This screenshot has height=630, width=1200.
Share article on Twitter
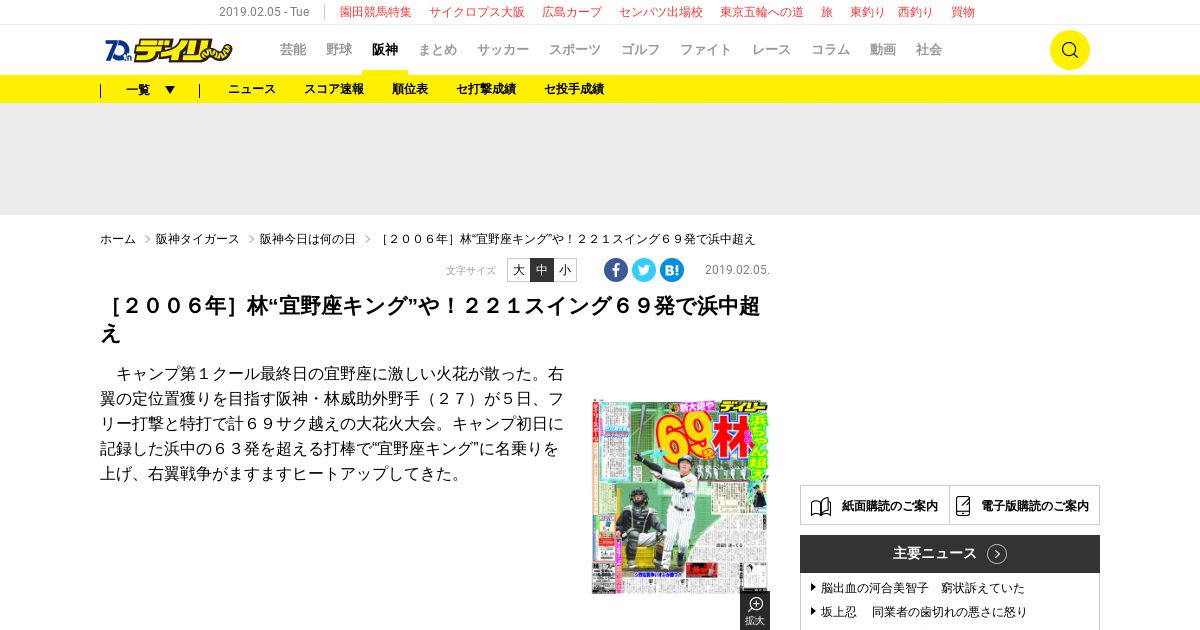pos(644,270)
